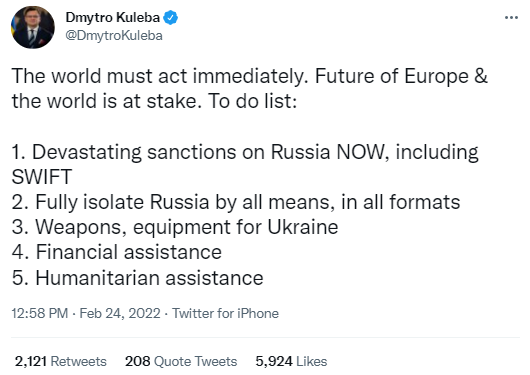Click the 'Weapons, equipment for Ukraine' line
The width and height of the screenshot is (530, 375).
(175, 227)
